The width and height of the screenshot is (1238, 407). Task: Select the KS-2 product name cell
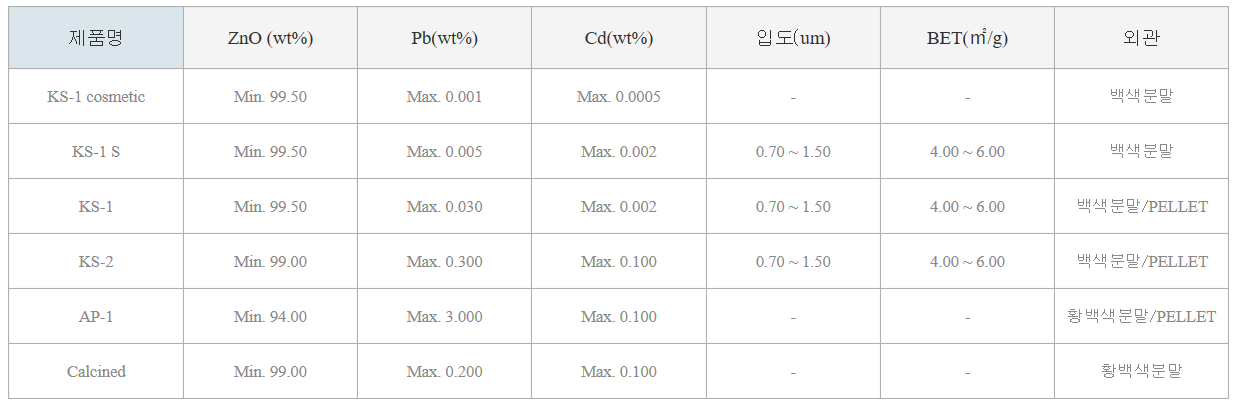96,262
